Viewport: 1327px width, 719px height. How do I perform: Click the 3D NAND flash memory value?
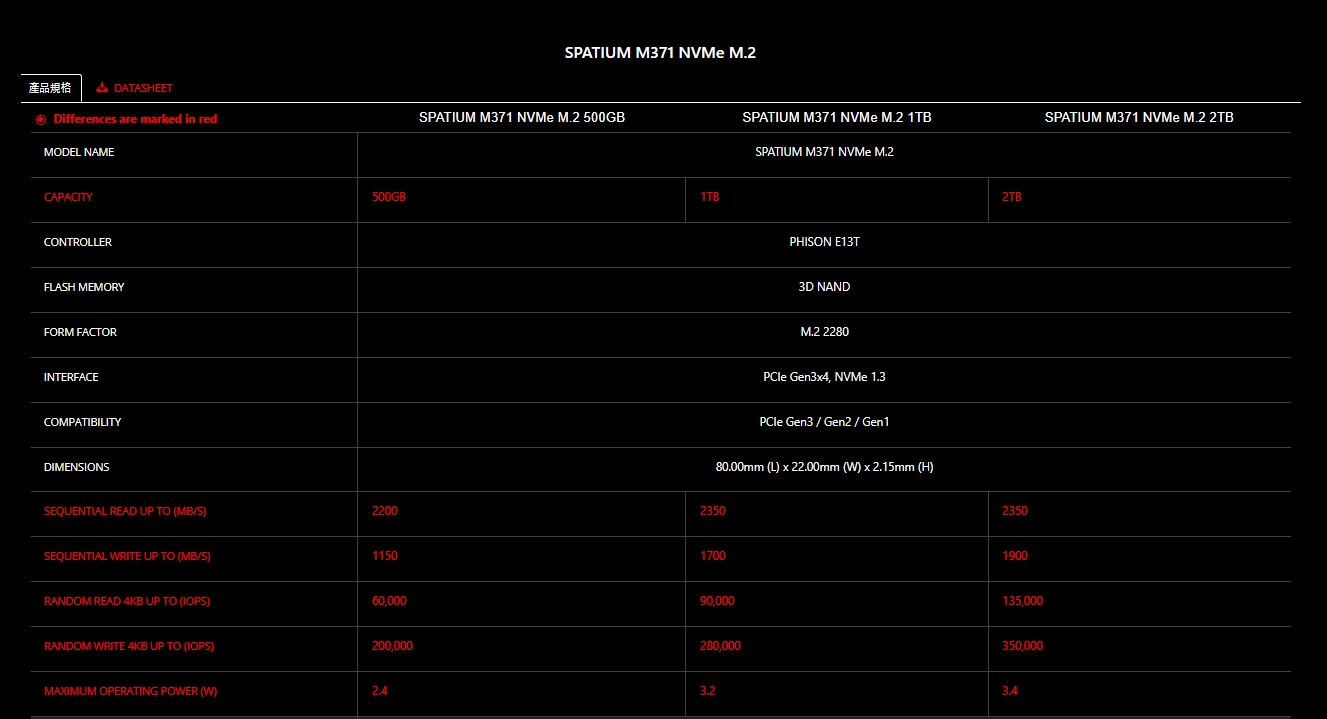pyautogui.click(x=824, y=287)
